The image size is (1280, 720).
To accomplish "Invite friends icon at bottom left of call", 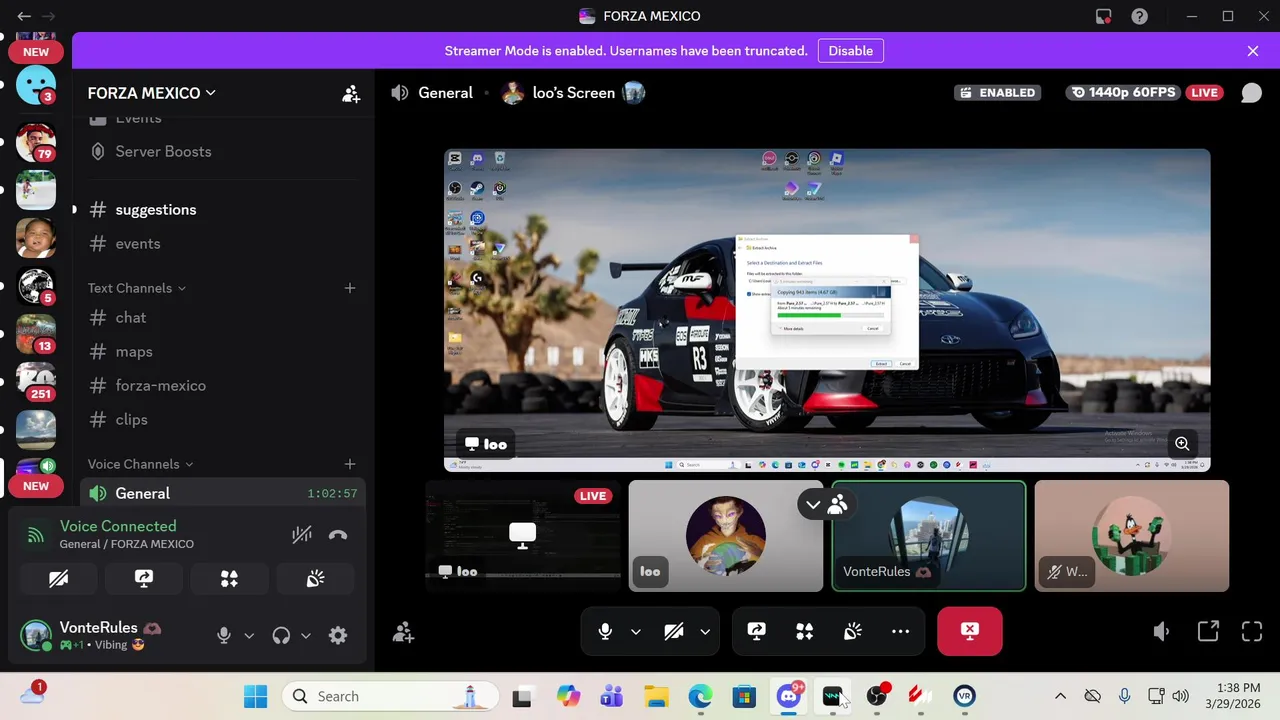I will pyautogui.click(x=403, y=632).
